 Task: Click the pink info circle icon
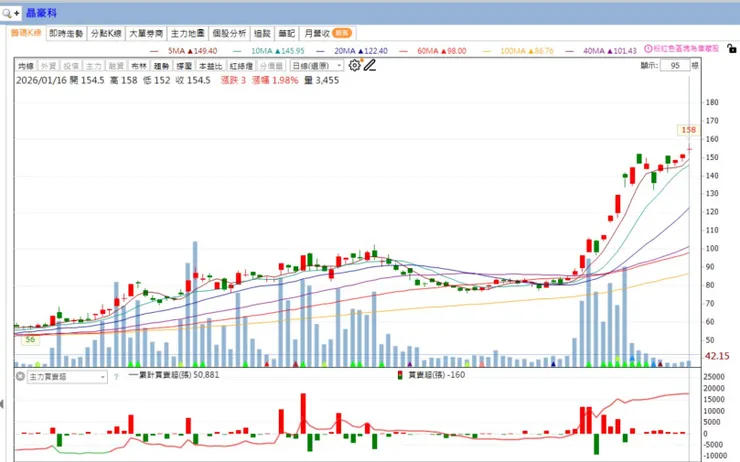[x=648, y=49]
